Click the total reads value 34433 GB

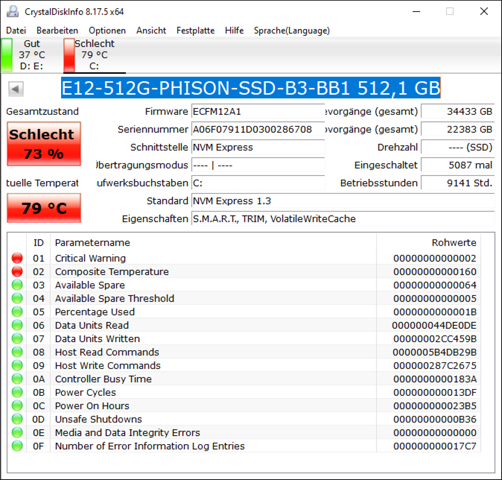click(x=458, y=111)
